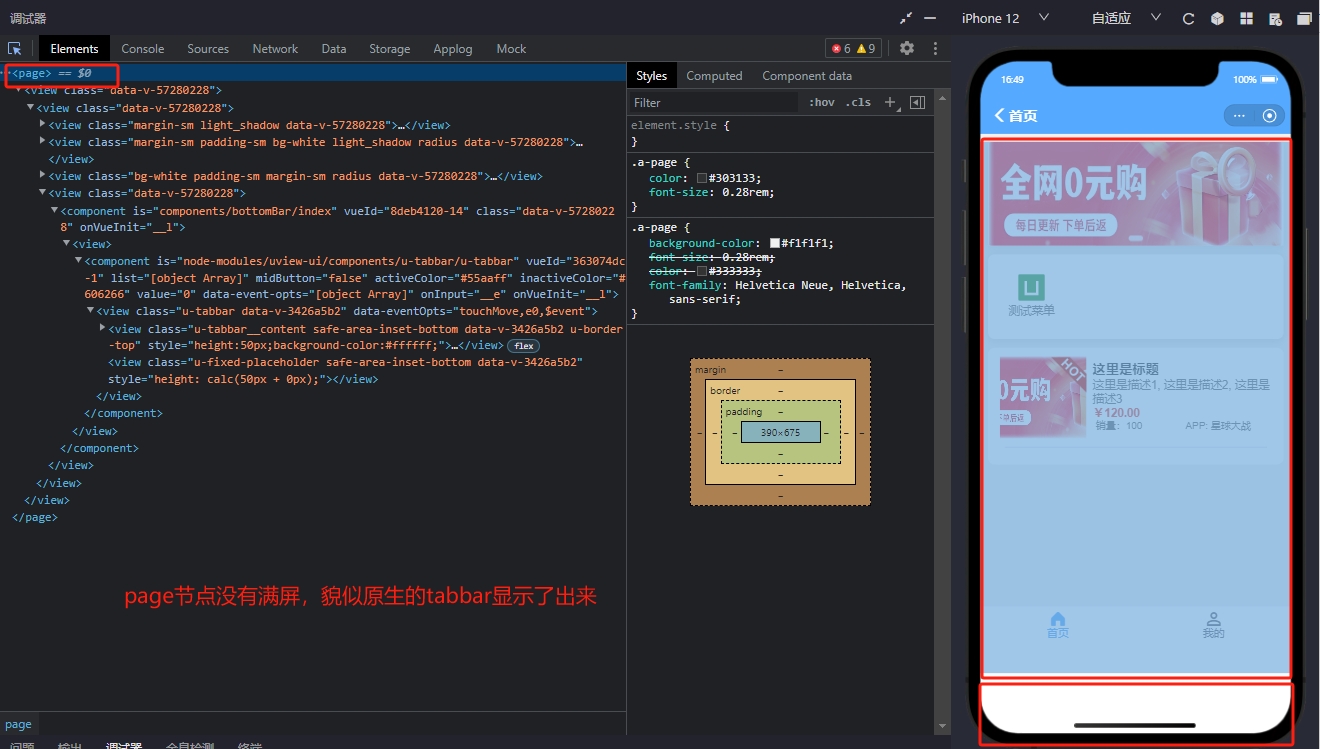
Task: Click the styles Filter input field
Action: pos(714,102)
